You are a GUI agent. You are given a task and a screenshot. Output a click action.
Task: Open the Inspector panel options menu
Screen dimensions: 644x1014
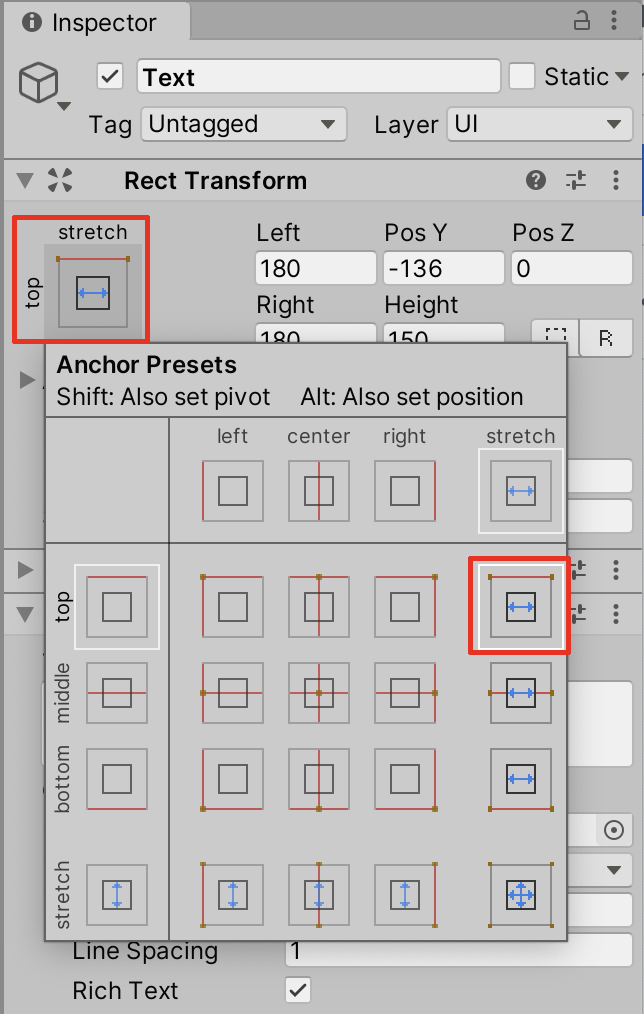coord(615,21)
